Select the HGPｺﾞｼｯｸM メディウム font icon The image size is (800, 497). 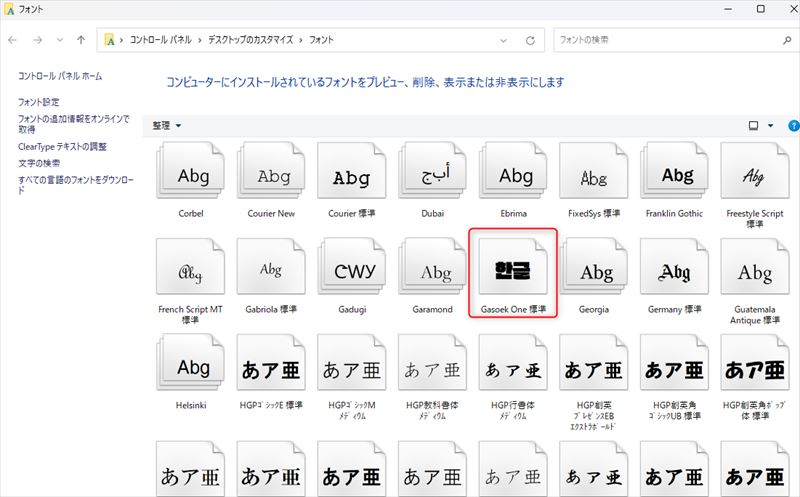[x=352, y=362]
